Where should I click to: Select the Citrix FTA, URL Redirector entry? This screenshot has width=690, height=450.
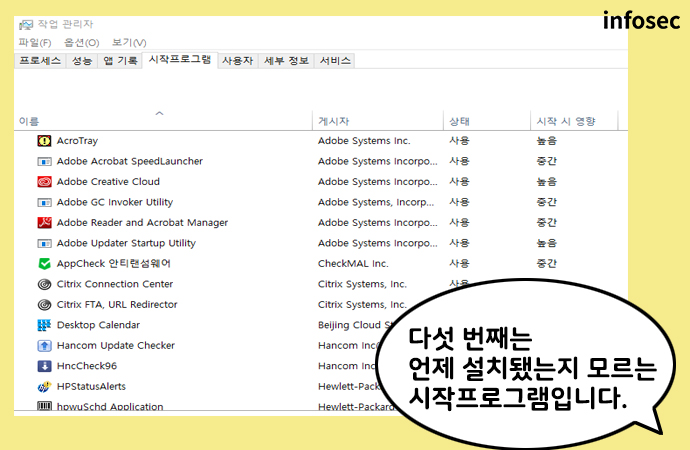coord(117,304)
